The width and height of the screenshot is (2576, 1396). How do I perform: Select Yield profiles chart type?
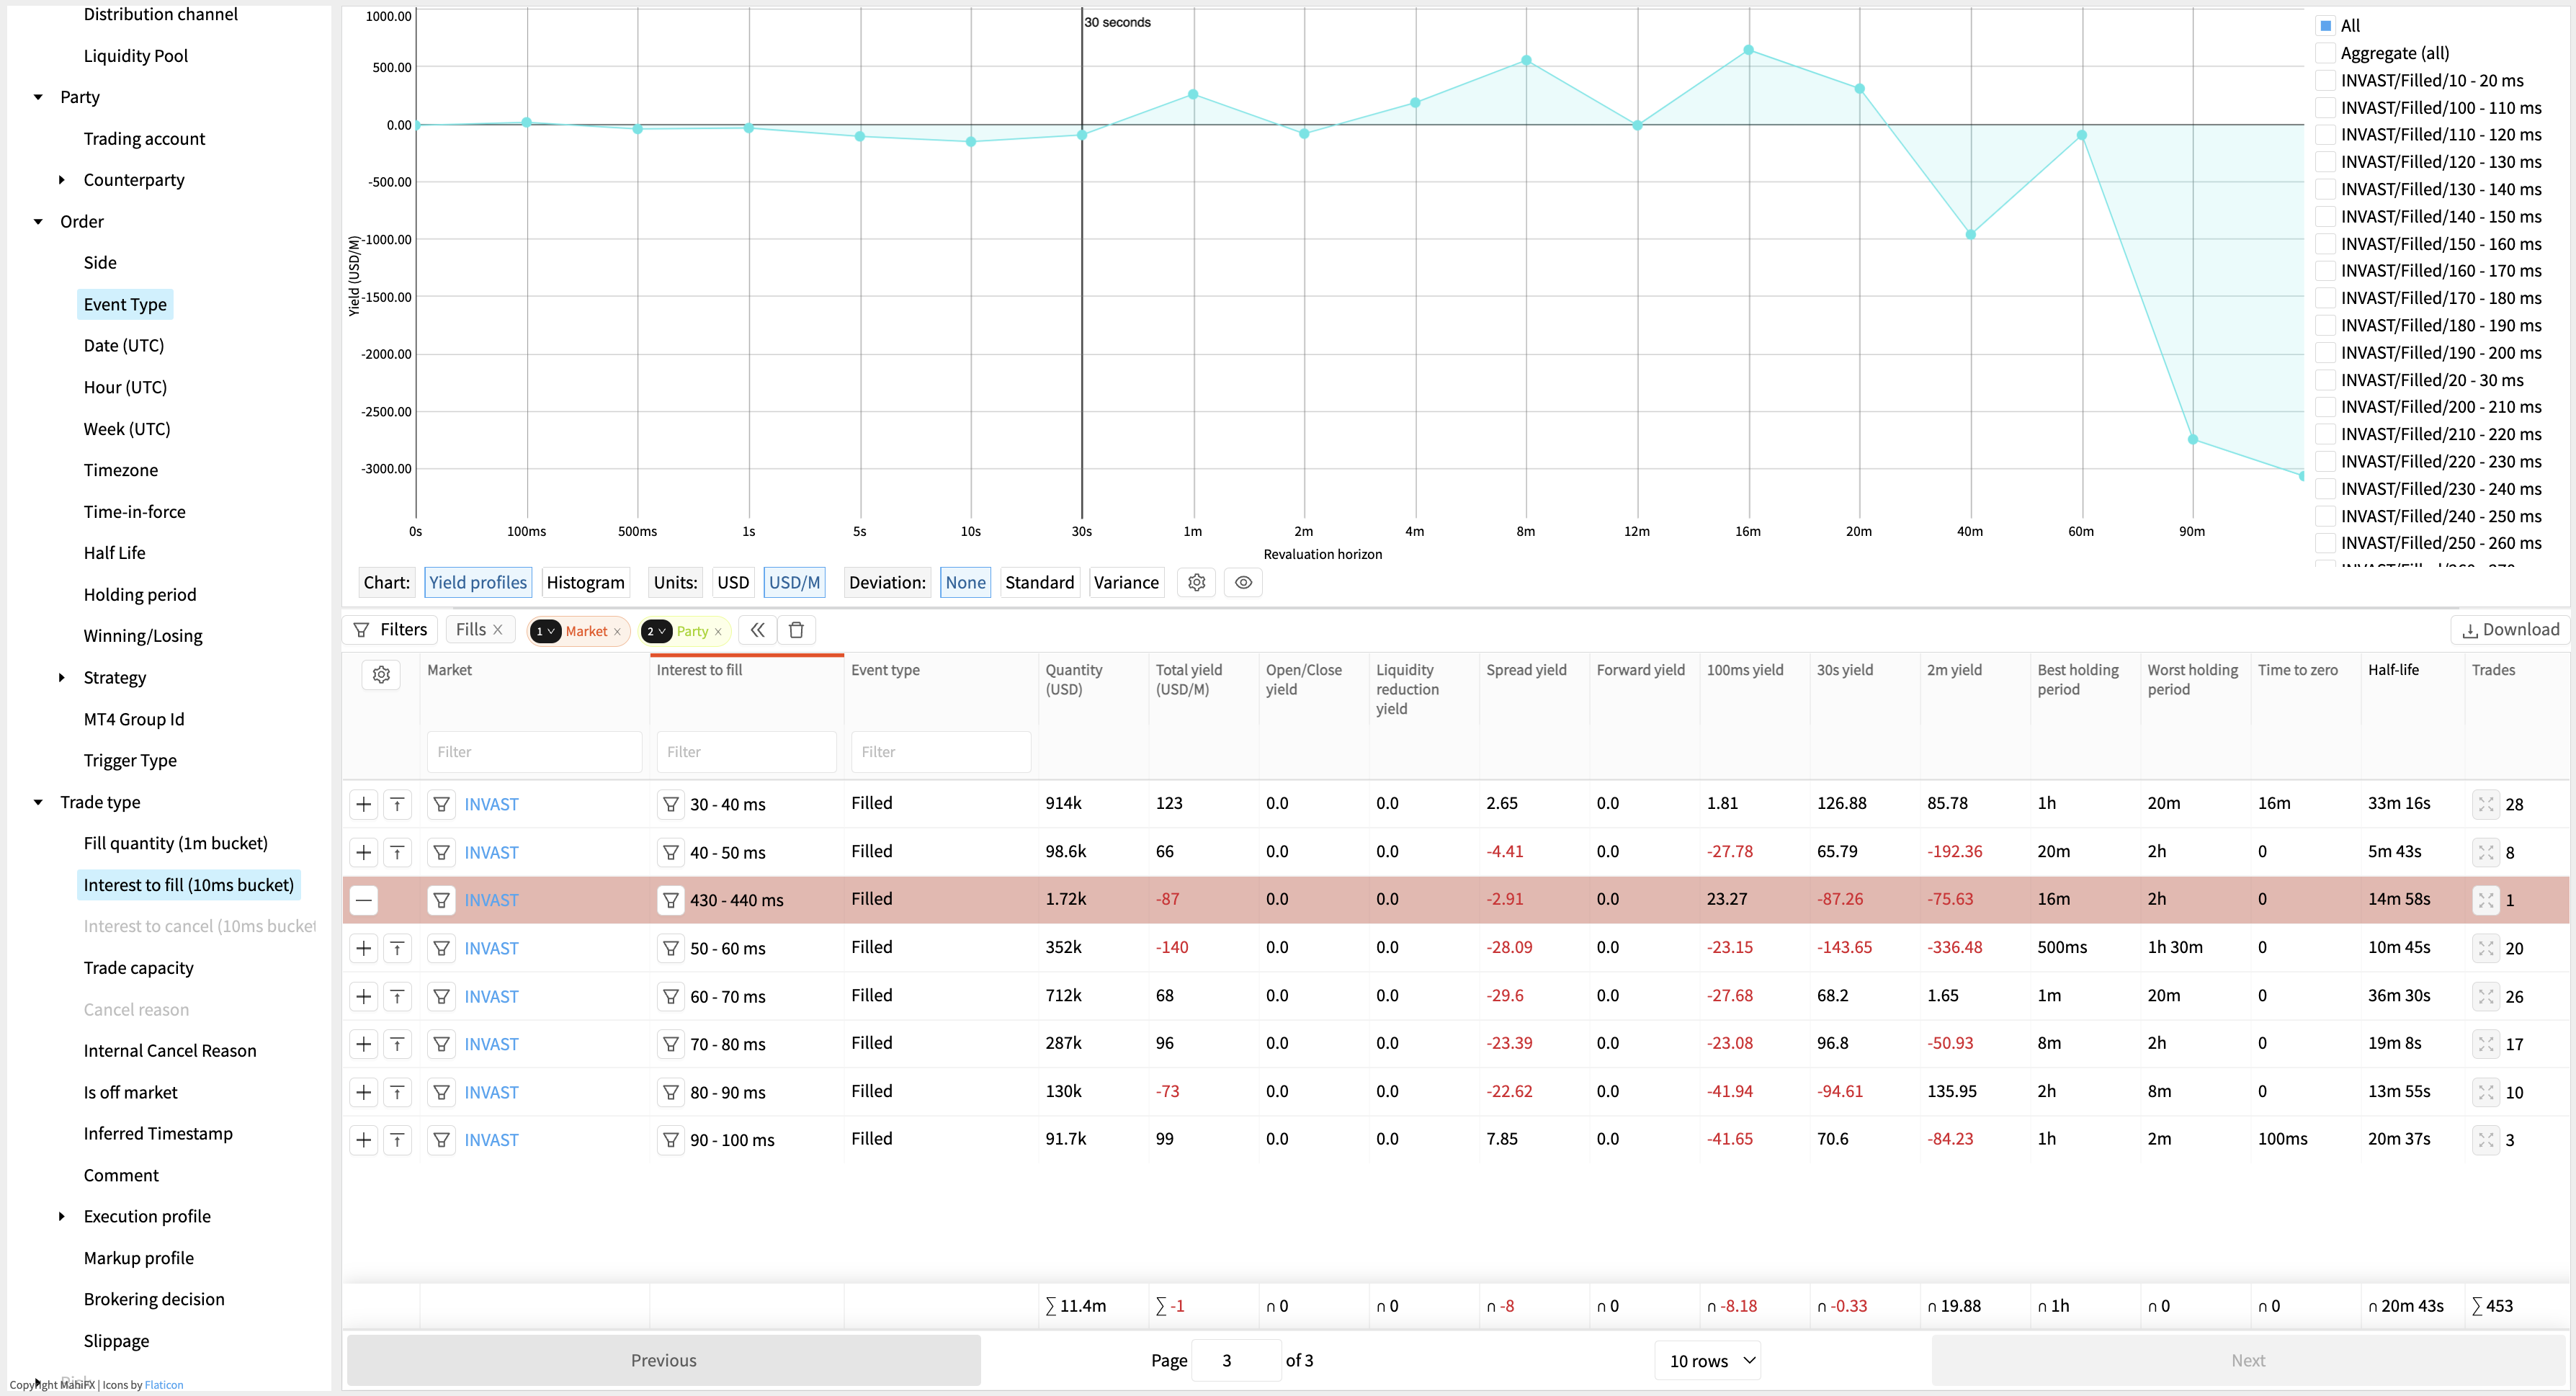(478, 582)
